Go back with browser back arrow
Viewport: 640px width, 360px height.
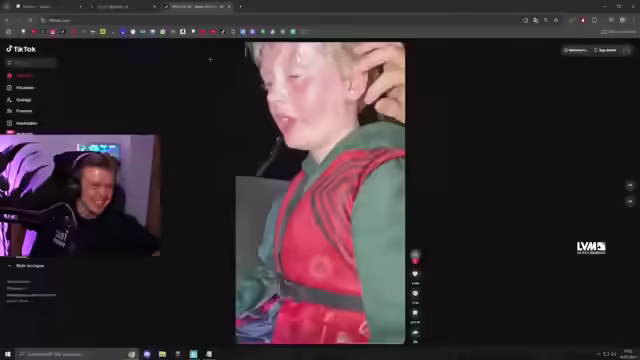click(7, 20)
